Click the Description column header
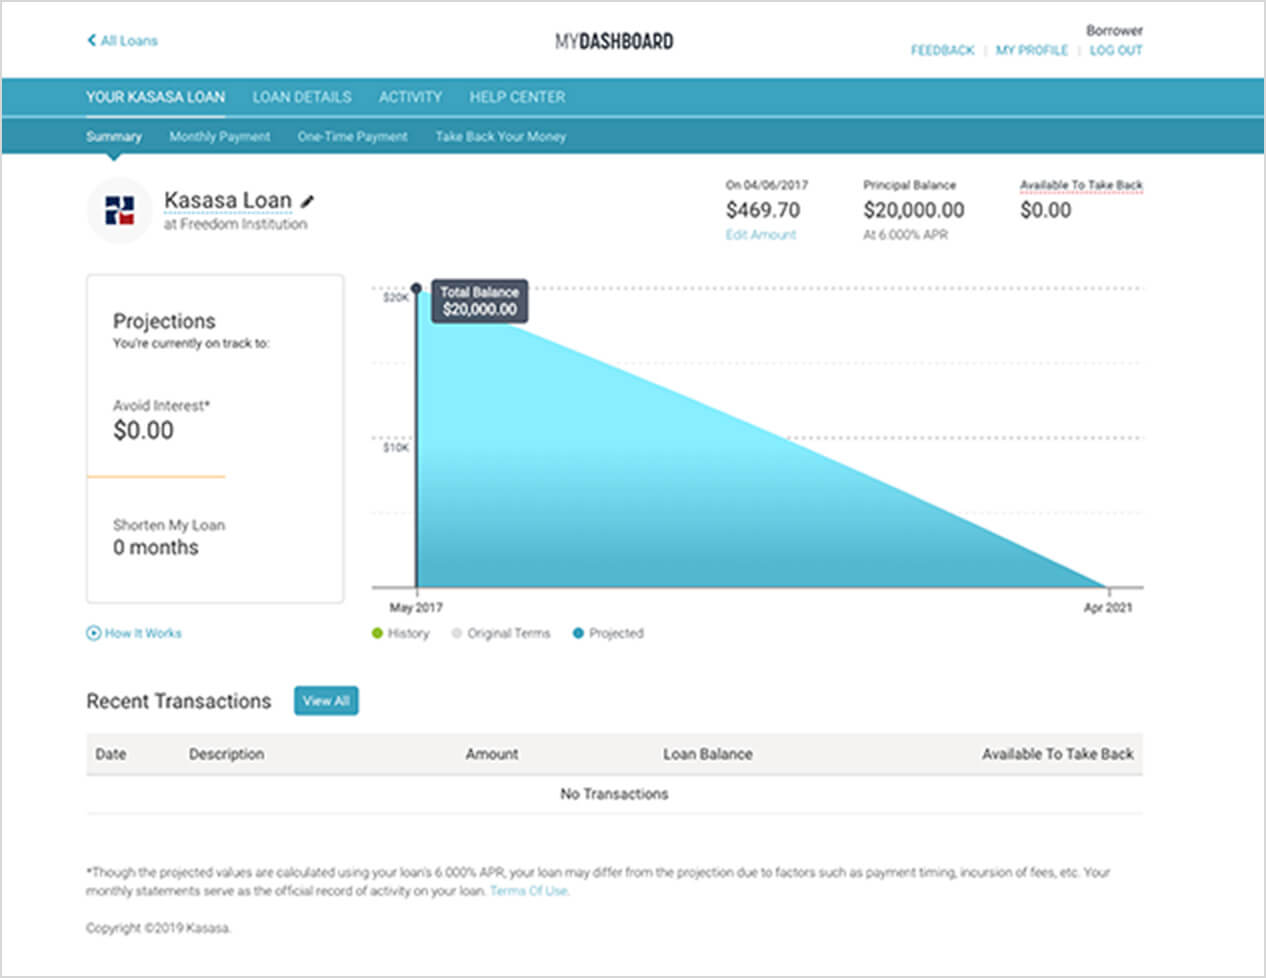Image resolution: width=1266 pixels, height=978 pixels. pos(227,754)
